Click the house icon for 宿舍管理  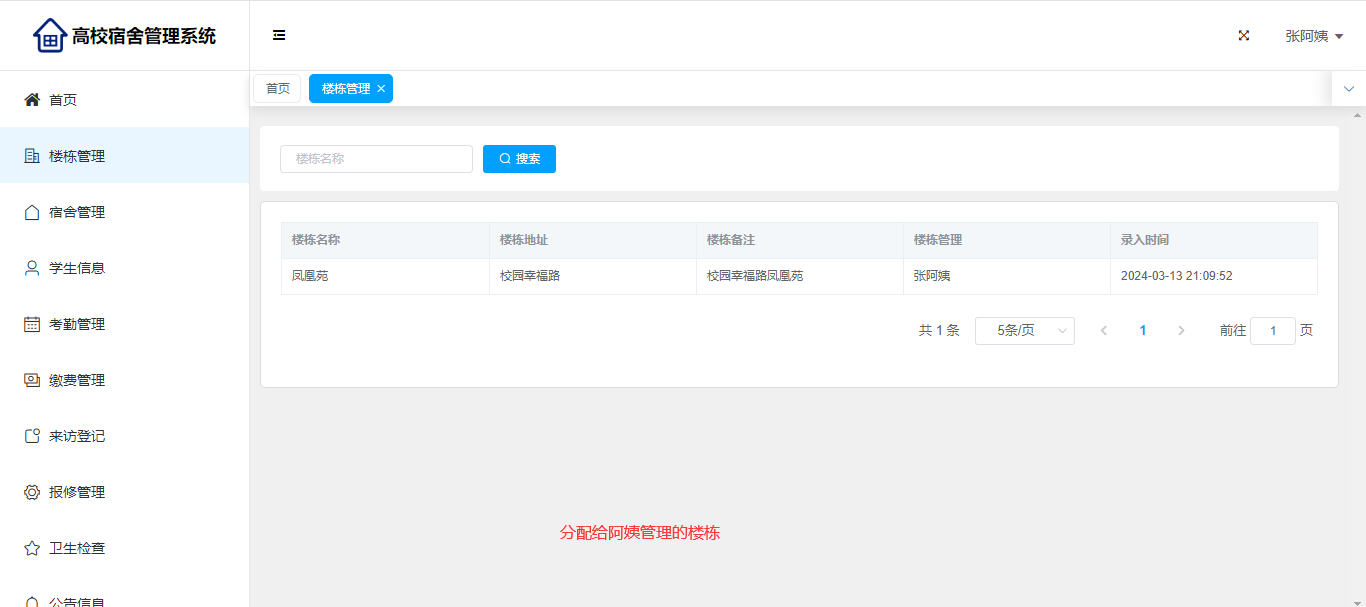tap(32, 212)
